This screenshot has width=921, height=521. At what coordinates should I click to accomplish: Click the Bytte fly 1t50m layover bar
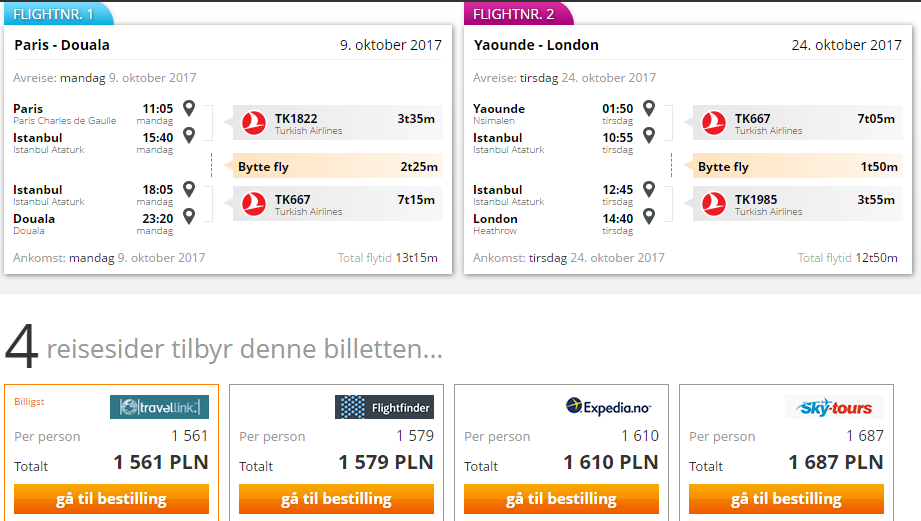tap(798, 167)
